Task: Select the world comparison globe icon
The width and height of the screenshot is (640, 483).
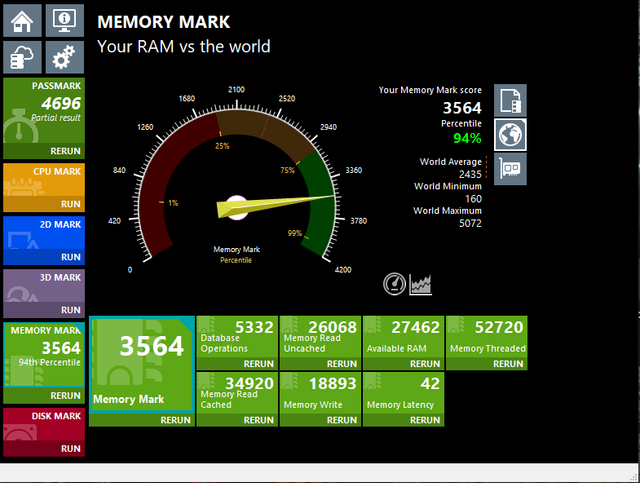Action: pyautogui.click(x=510, y=135)
